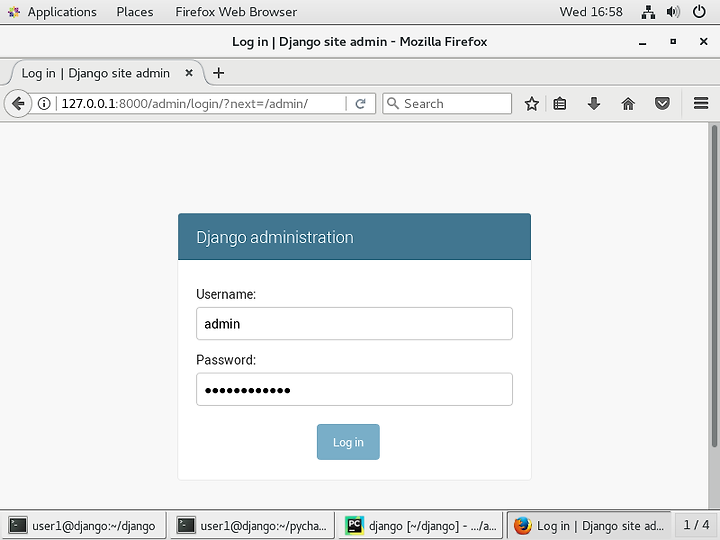Open the workspace switcher 1 / 4
This screenshot has height=540, width=720.
[696, 525]
